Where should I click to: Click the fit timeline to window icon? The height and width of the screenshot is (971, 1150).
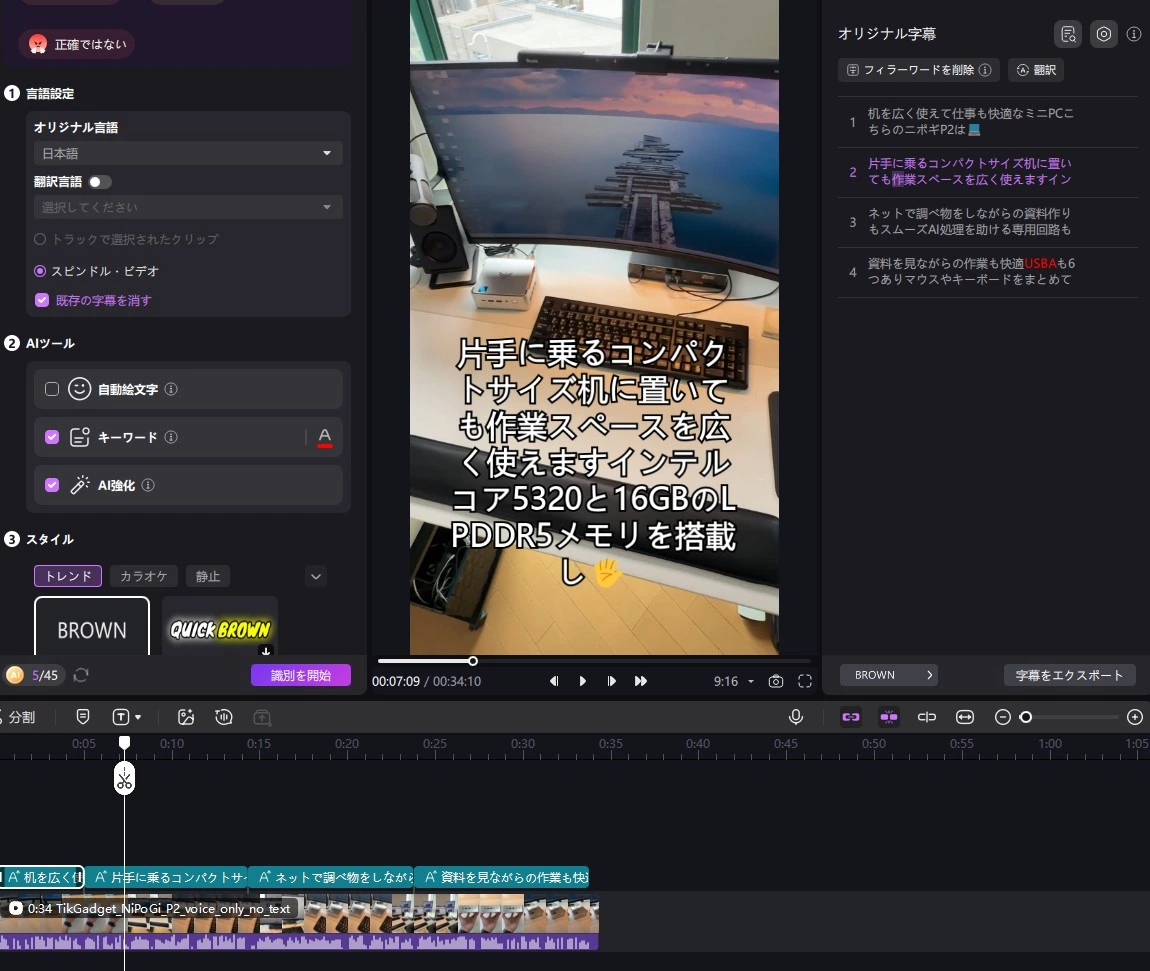[x=964, y=717]
